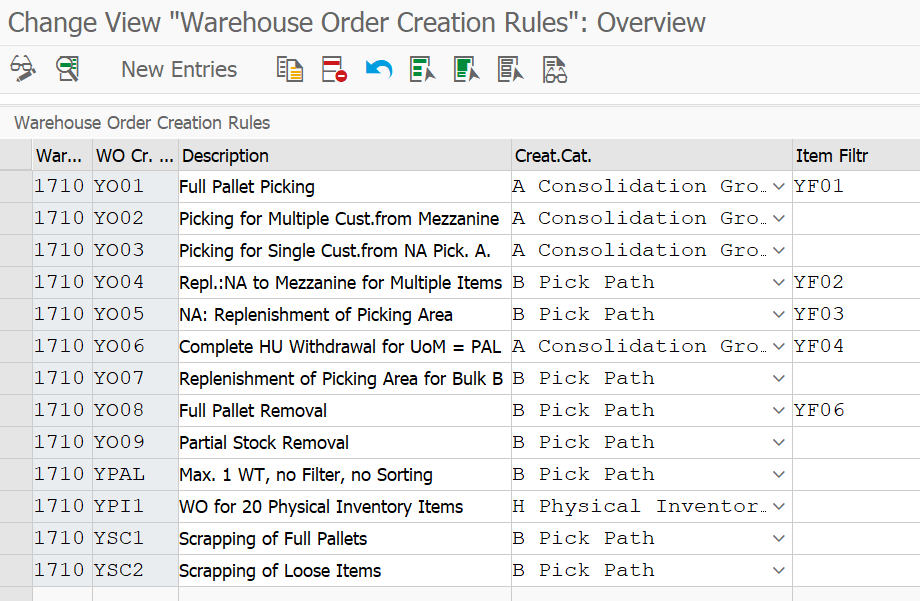Click New Entries button
Image resolution: width=920 pixels, height=601 pixels.
(x=179, y=69)
